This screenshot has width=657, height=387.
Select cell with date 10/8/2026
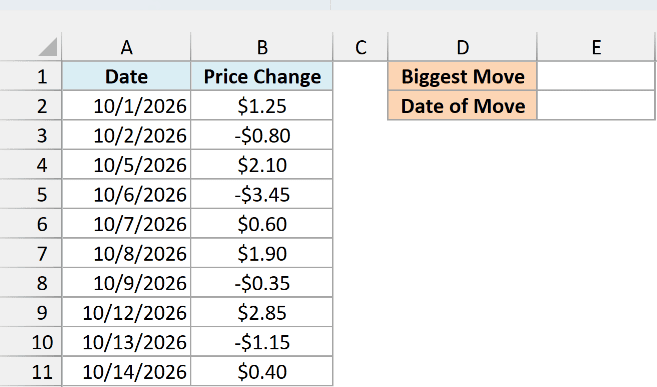coord(126,253)
